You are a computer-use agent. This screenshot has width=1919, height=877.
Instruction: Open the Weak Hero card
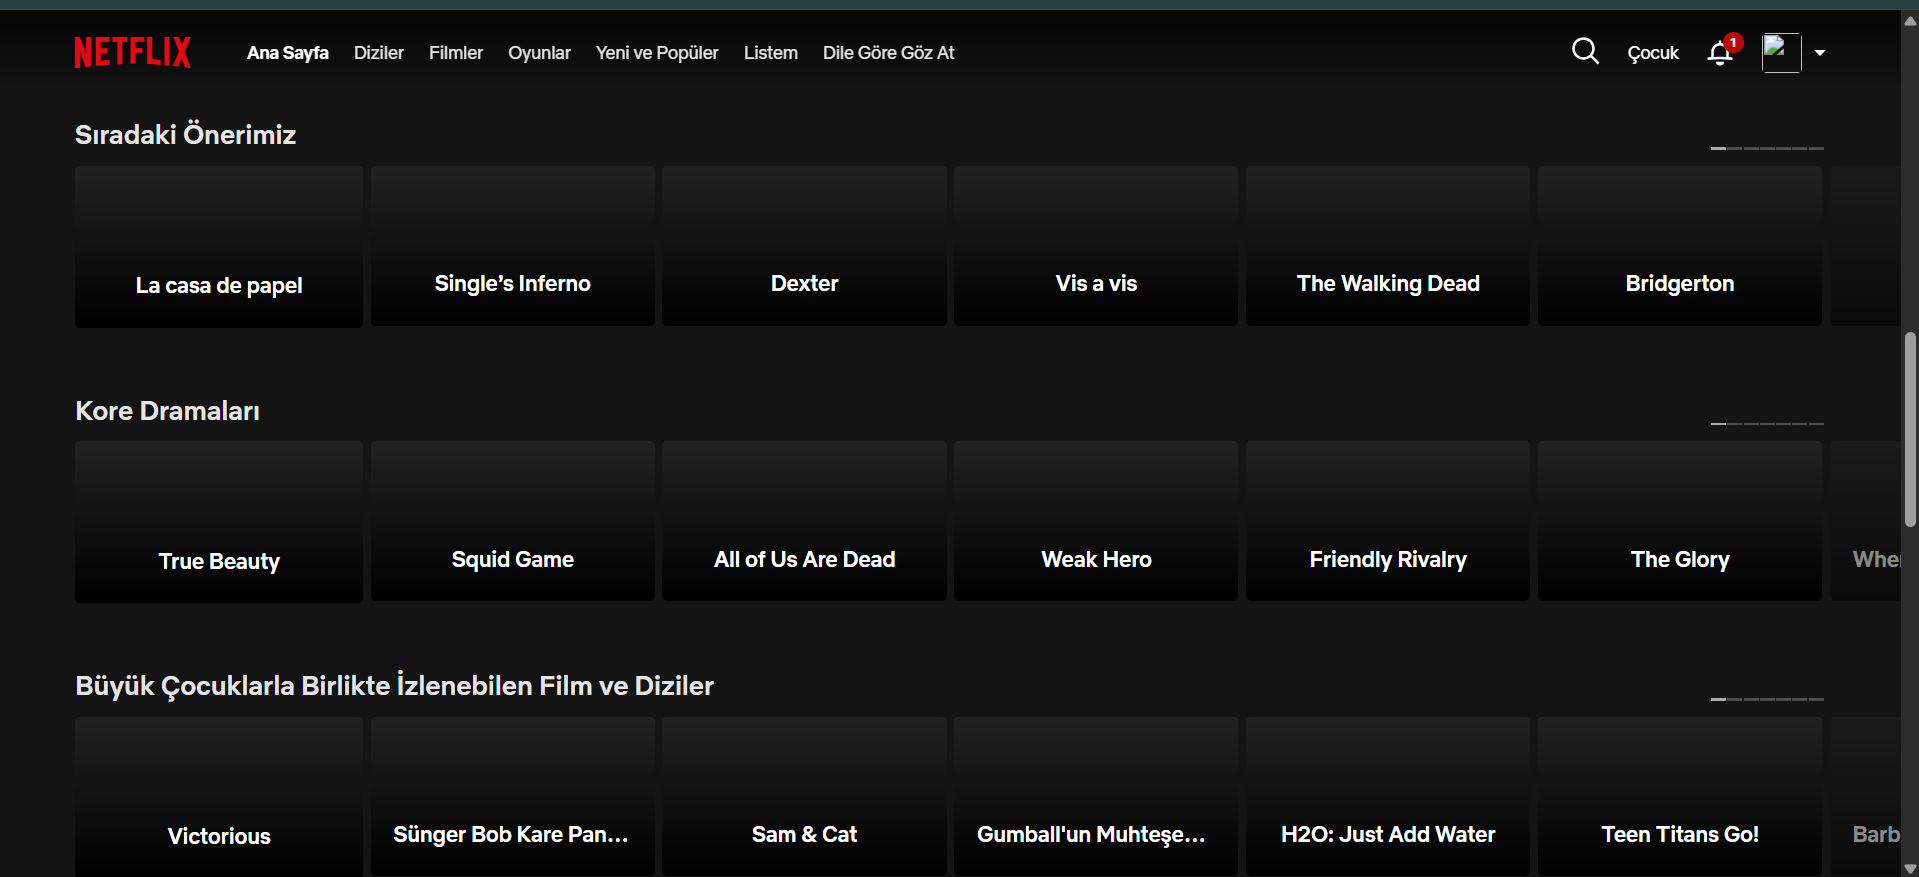tap(1096, 521)
